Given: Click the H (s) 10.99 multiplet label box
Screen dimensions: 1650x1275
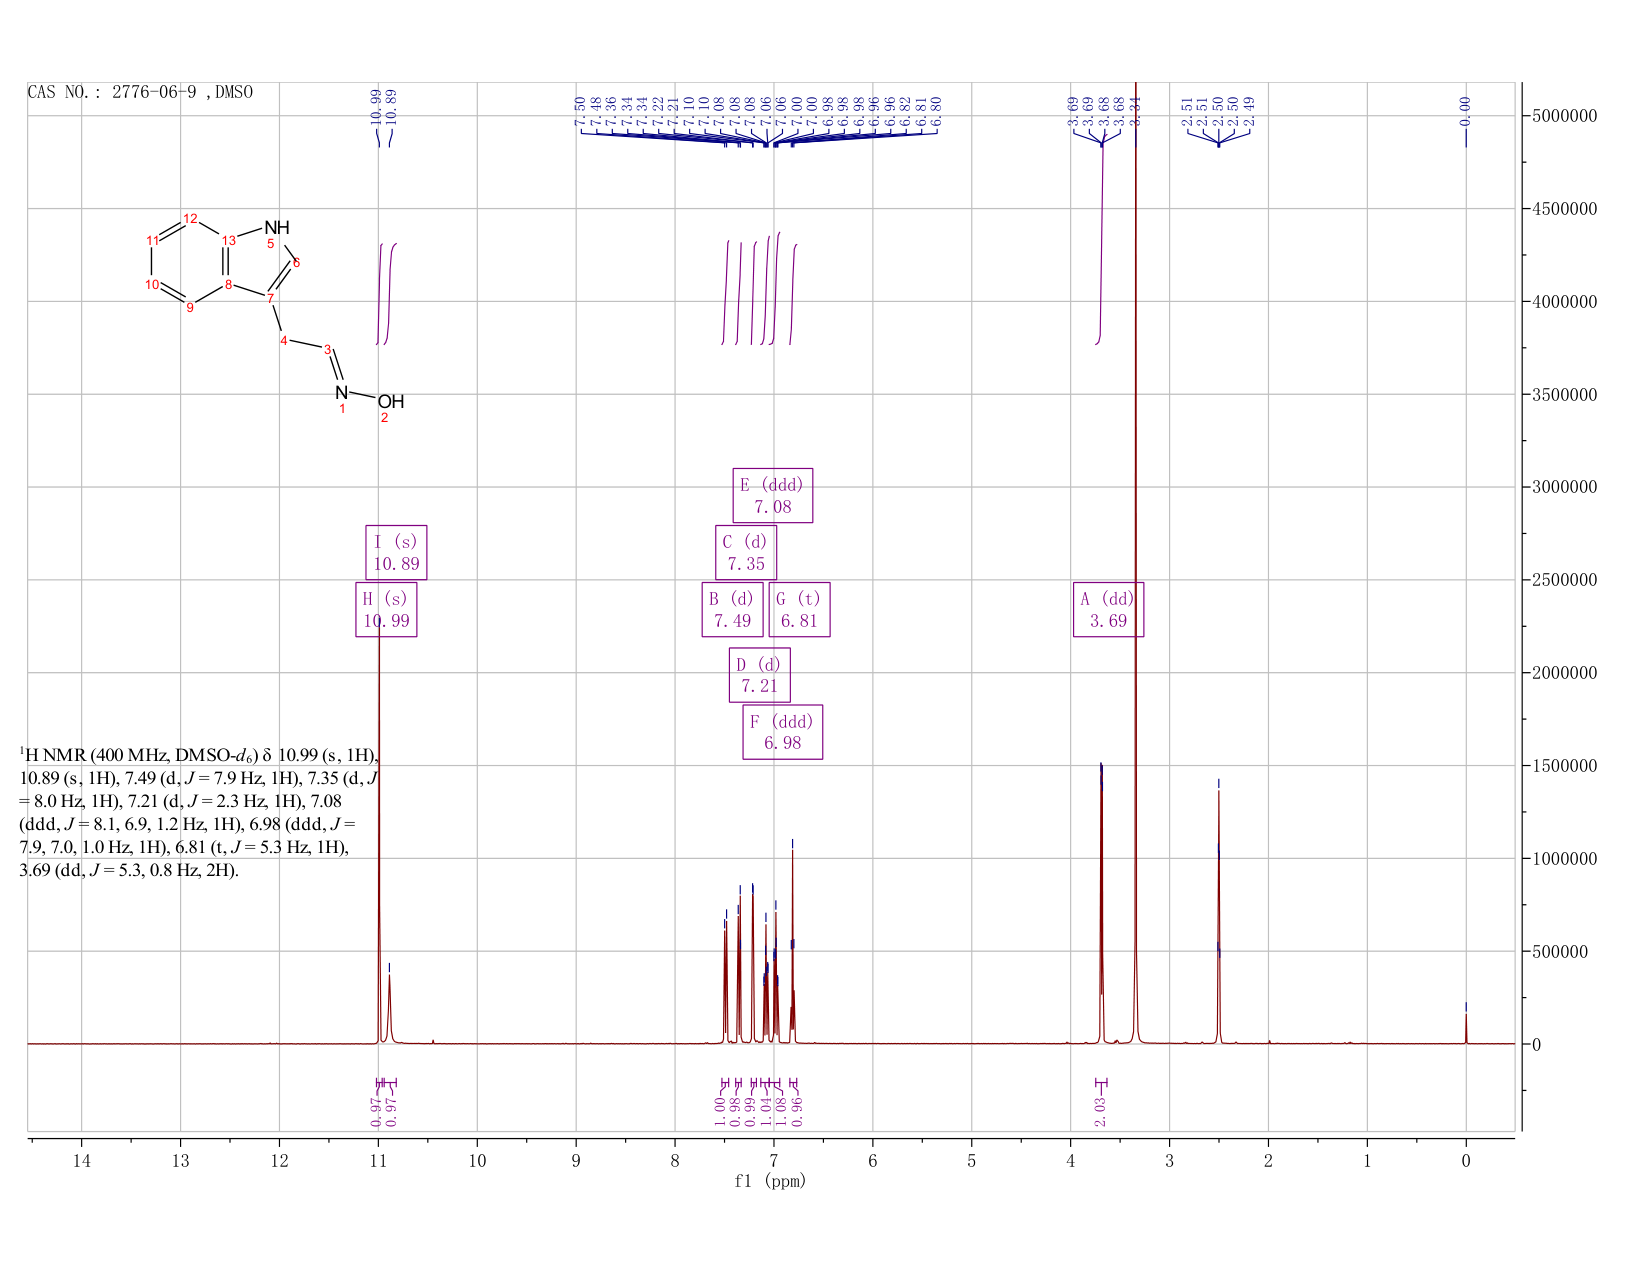Looking at the screenshot, I should 386,609.
